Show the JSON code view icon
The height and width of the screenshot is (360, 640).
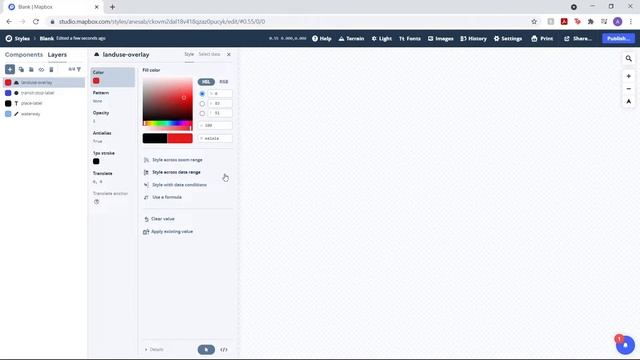[224, 349]
